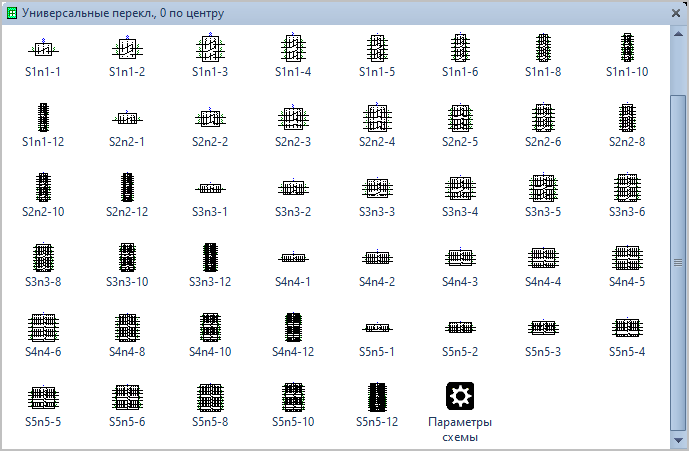The image size is (689, 451).
Task: Pick the S1n1-4 switch icon
Action: click(x=293, y=49)
